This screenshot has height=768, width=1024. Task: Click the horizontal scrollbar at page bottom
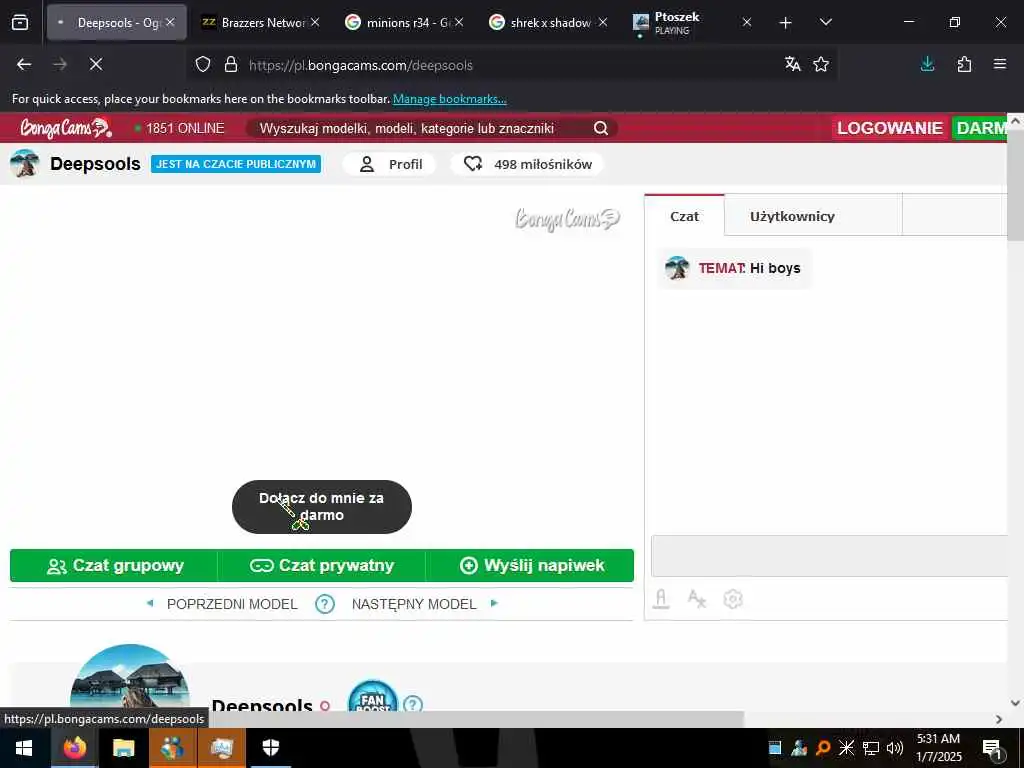372,719
